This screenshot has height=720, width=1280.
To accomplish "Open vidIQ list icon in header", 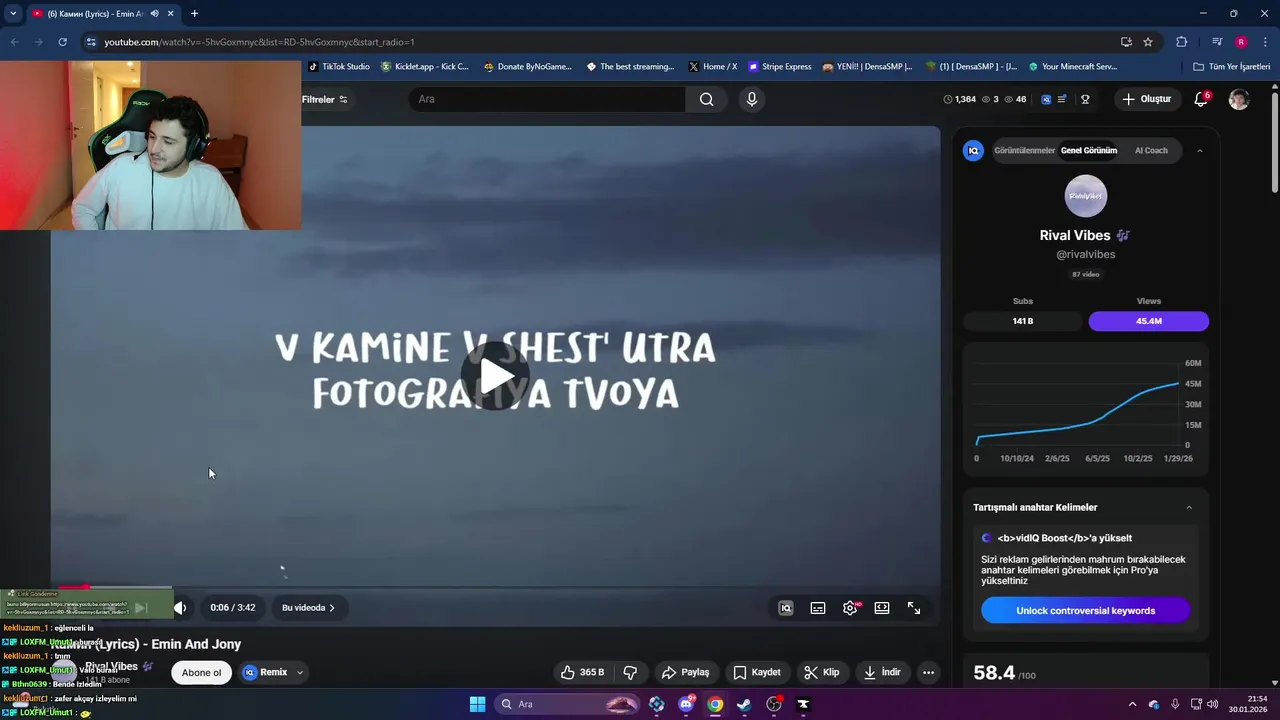I will pyautogui.click(x=1062, y=99).
